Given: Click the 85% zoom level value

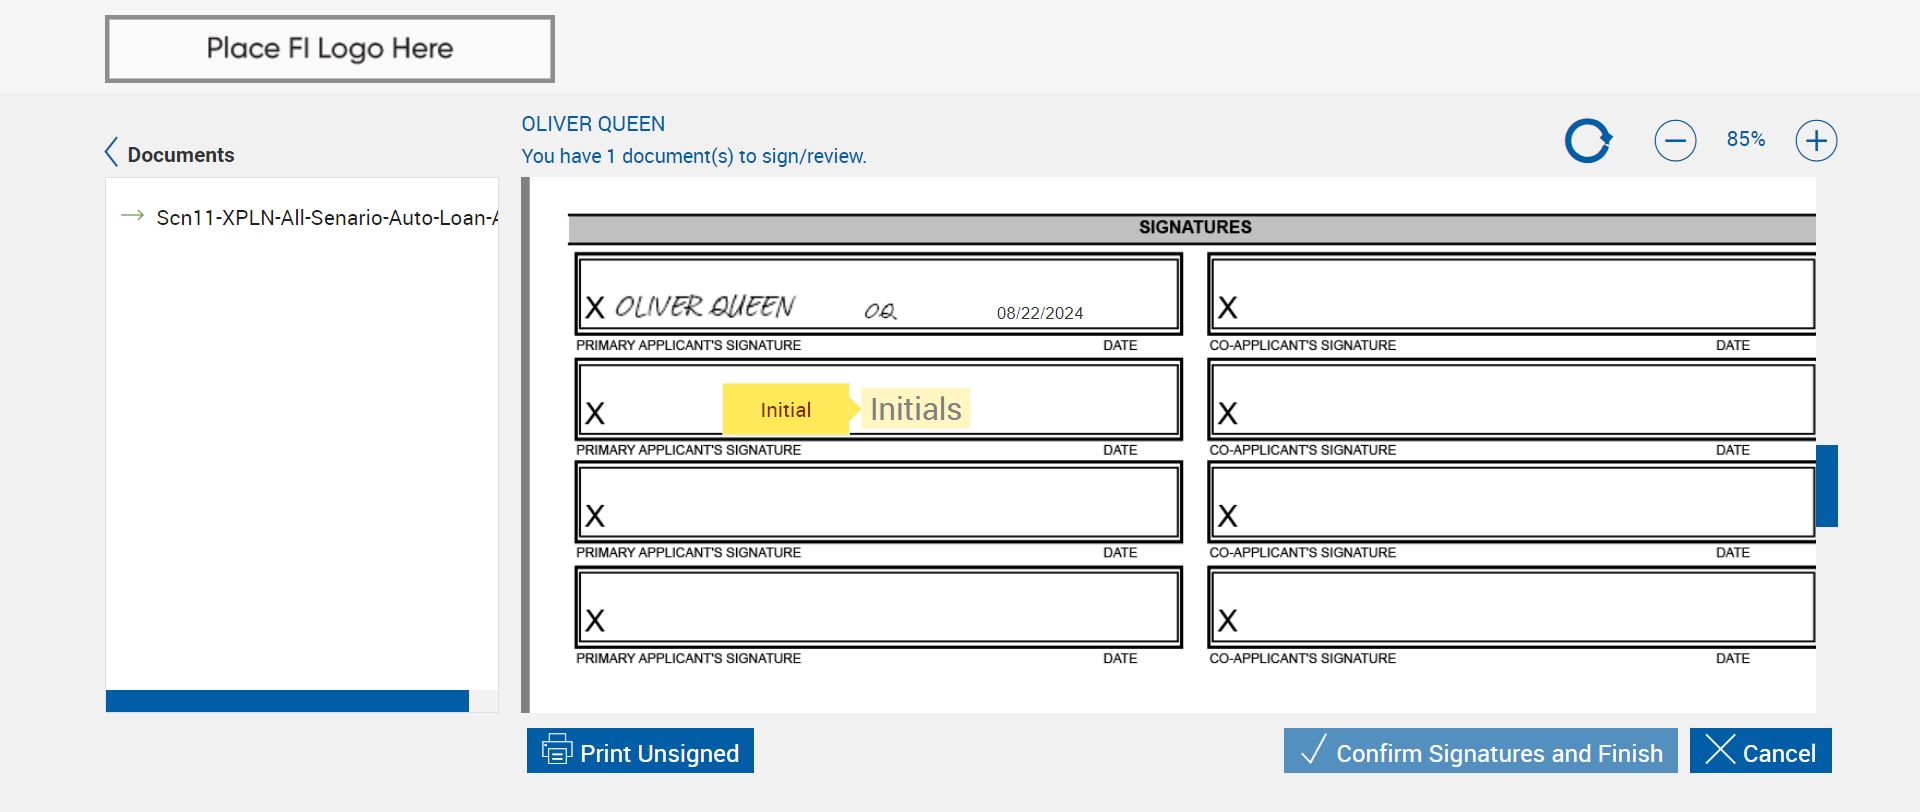Looking at the screenshot, I should click(1746, 140).
